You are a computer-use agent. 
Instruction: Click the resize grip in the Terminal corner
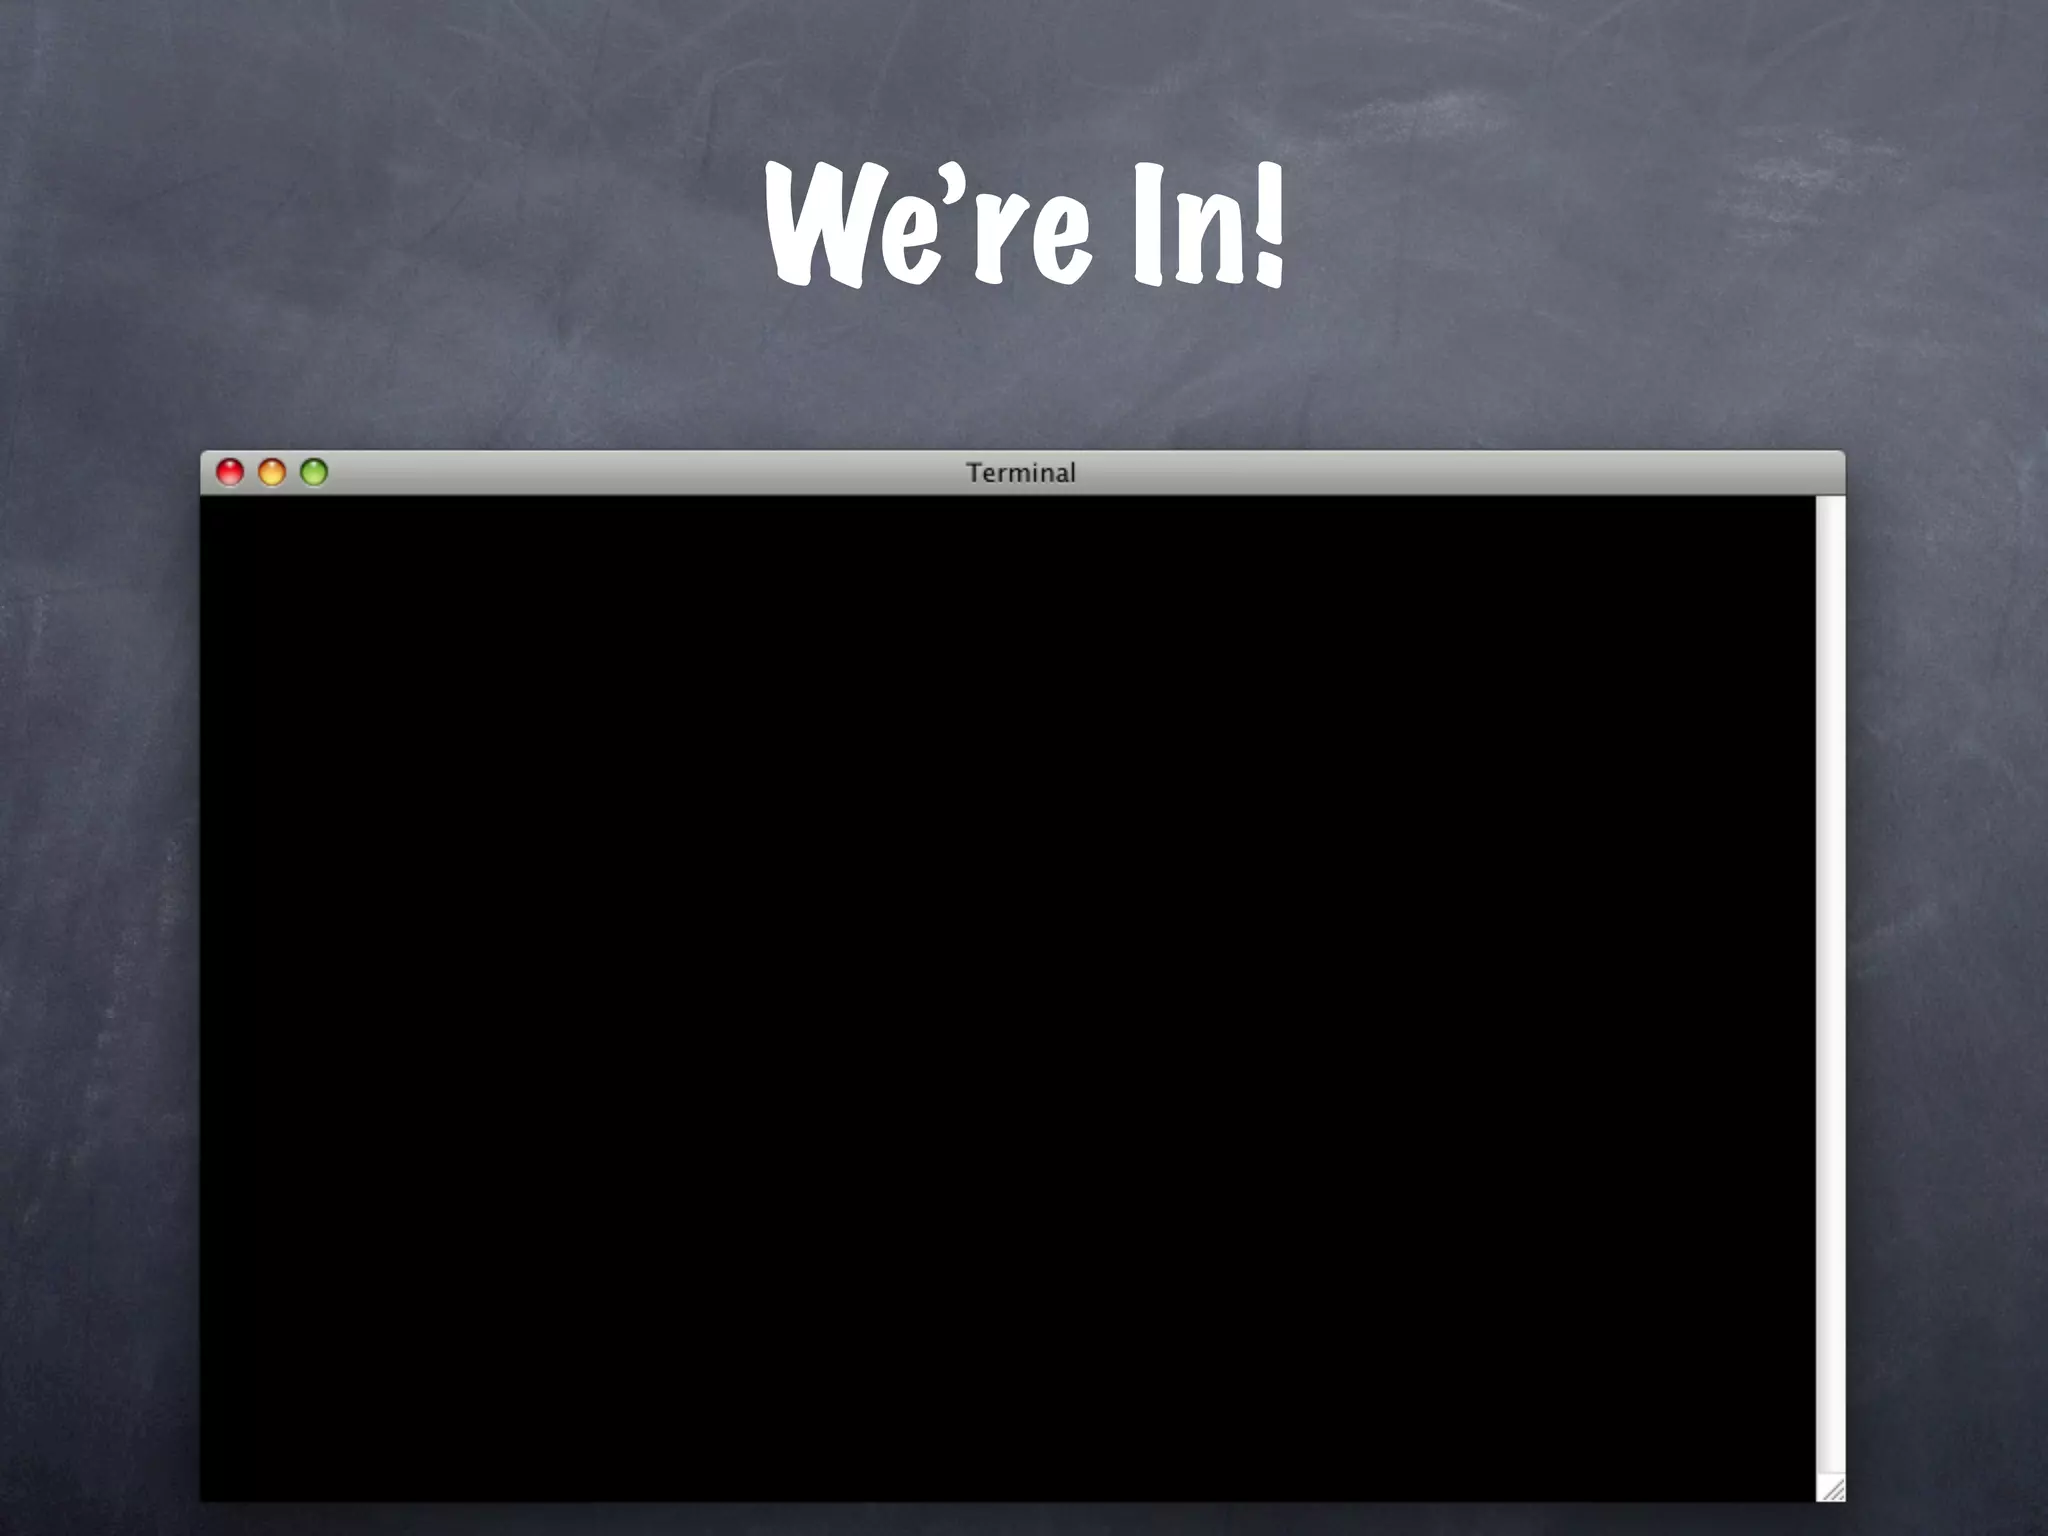[1832, 1489]
